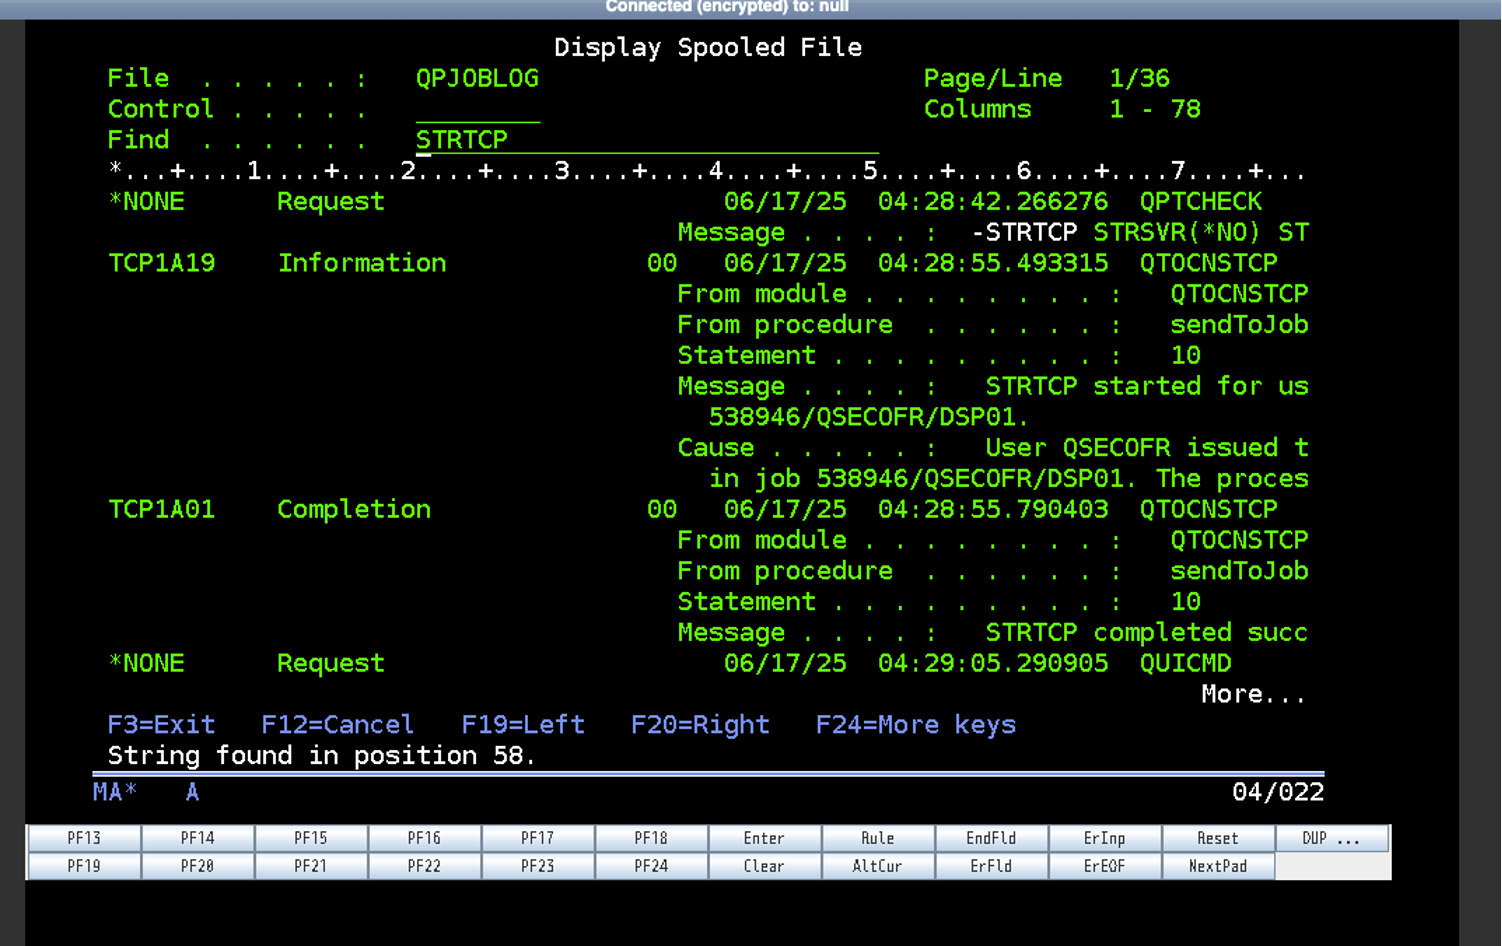Image resolution: width=1502 pixels, height=946 pixels.
Task: Click the cursor position 04/022 indicator
Action: [x=1278, y=792]
